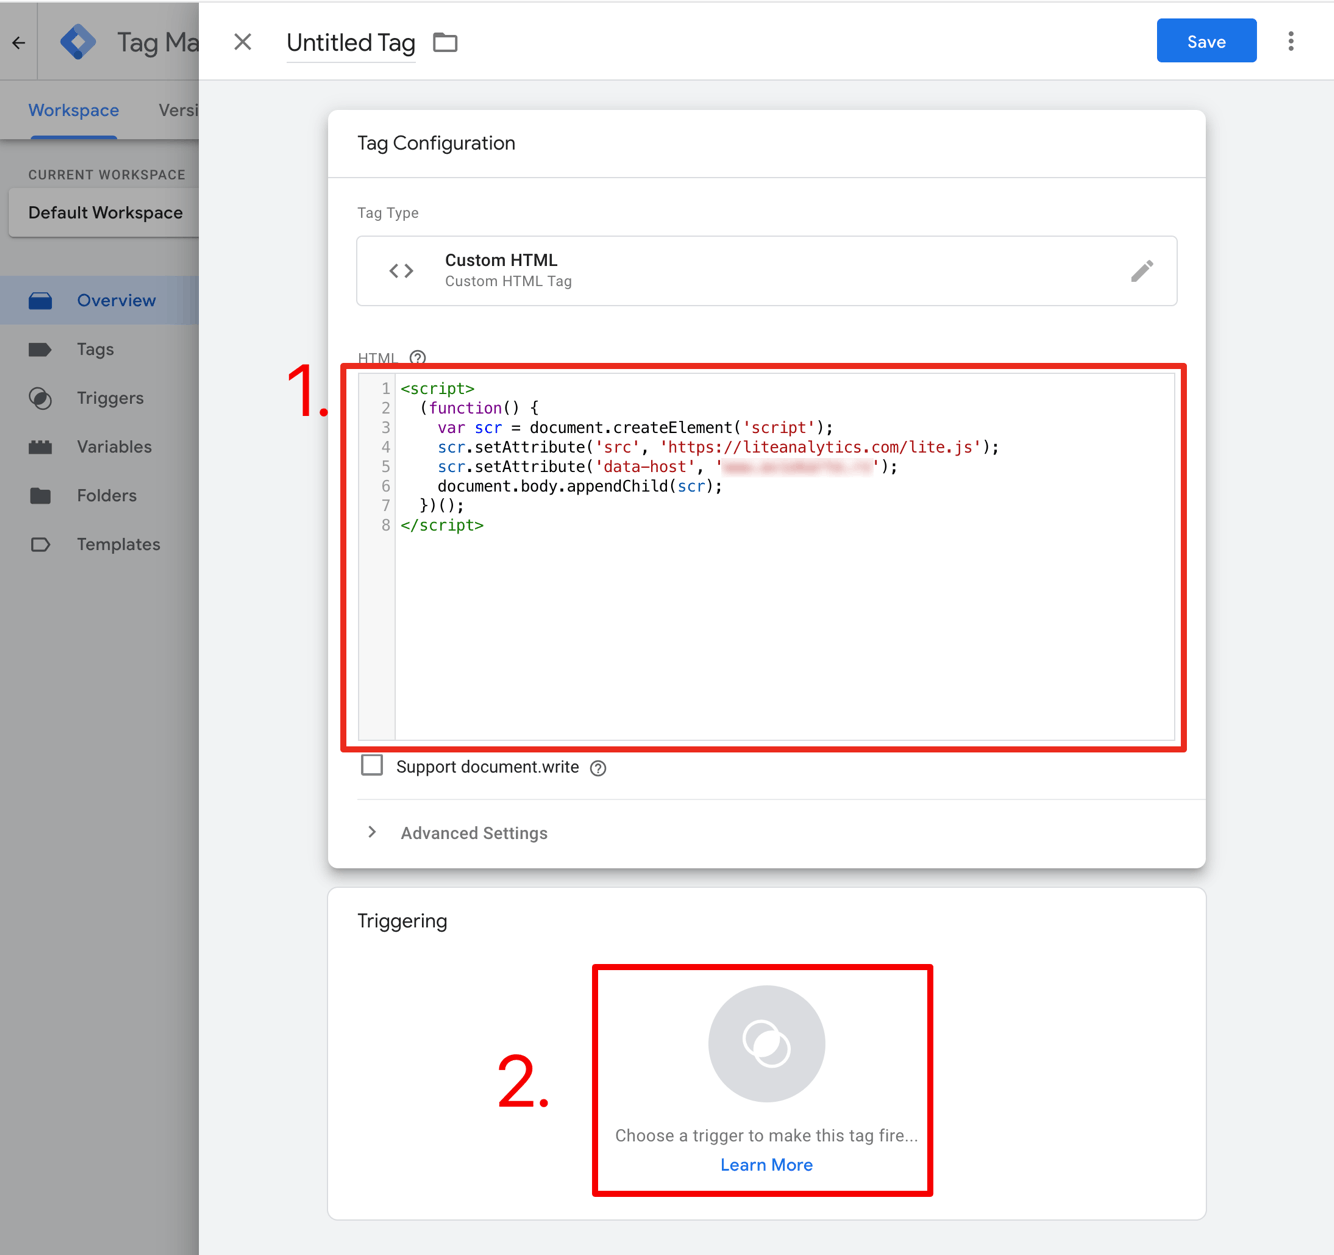The image size is (1334, 1255).
Task: Rename the Untitled Tag title
Action: pyautogui.click(x=351, y=43)
